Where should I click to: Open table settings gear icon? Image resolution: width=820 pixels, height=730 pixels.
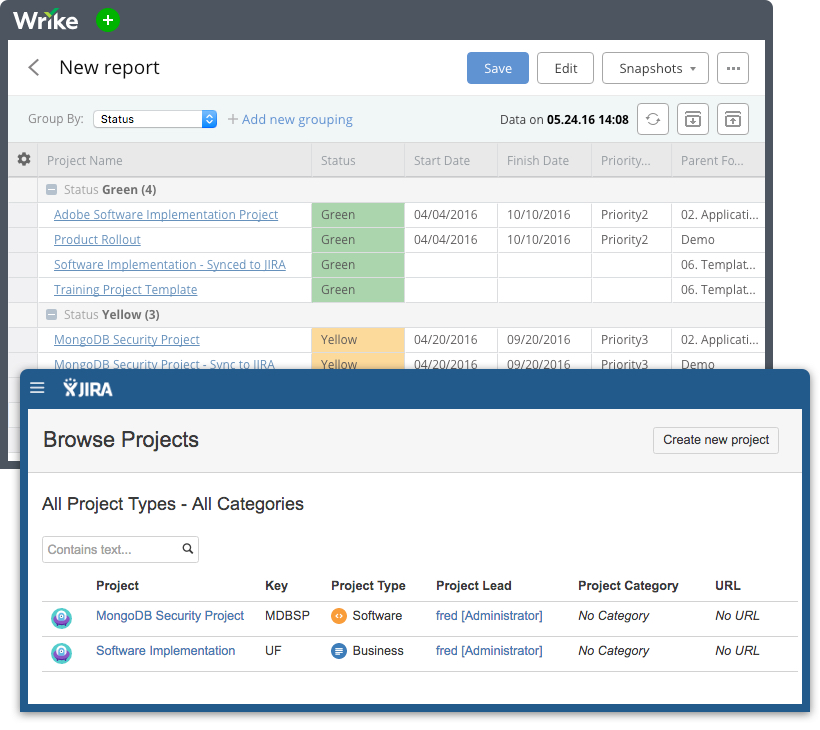24,159
